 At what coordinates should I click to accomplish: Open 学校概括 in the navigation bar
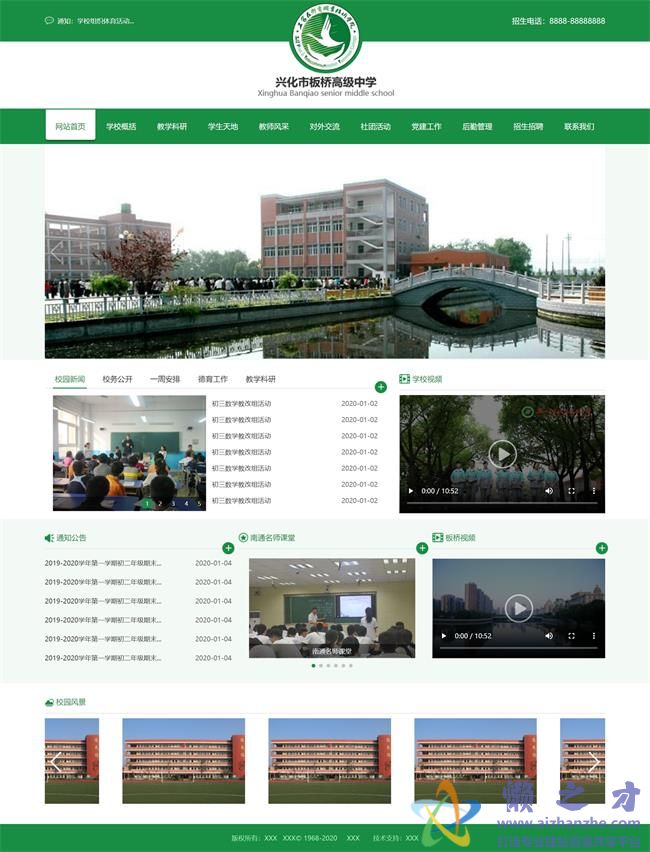click(x=121, y=126)
